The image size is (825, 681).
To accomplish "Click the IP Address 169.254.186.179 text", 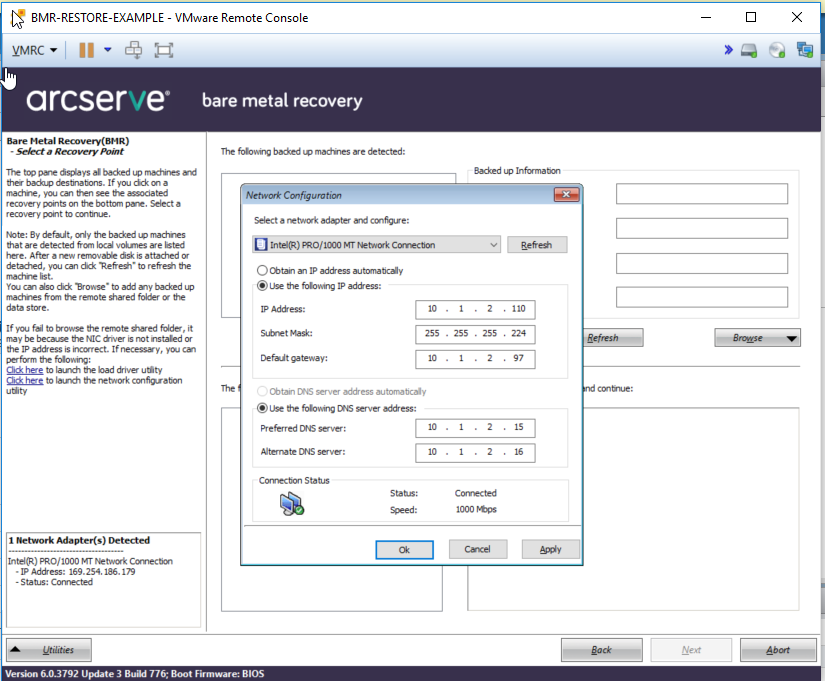I will click(x=78, y=572).
